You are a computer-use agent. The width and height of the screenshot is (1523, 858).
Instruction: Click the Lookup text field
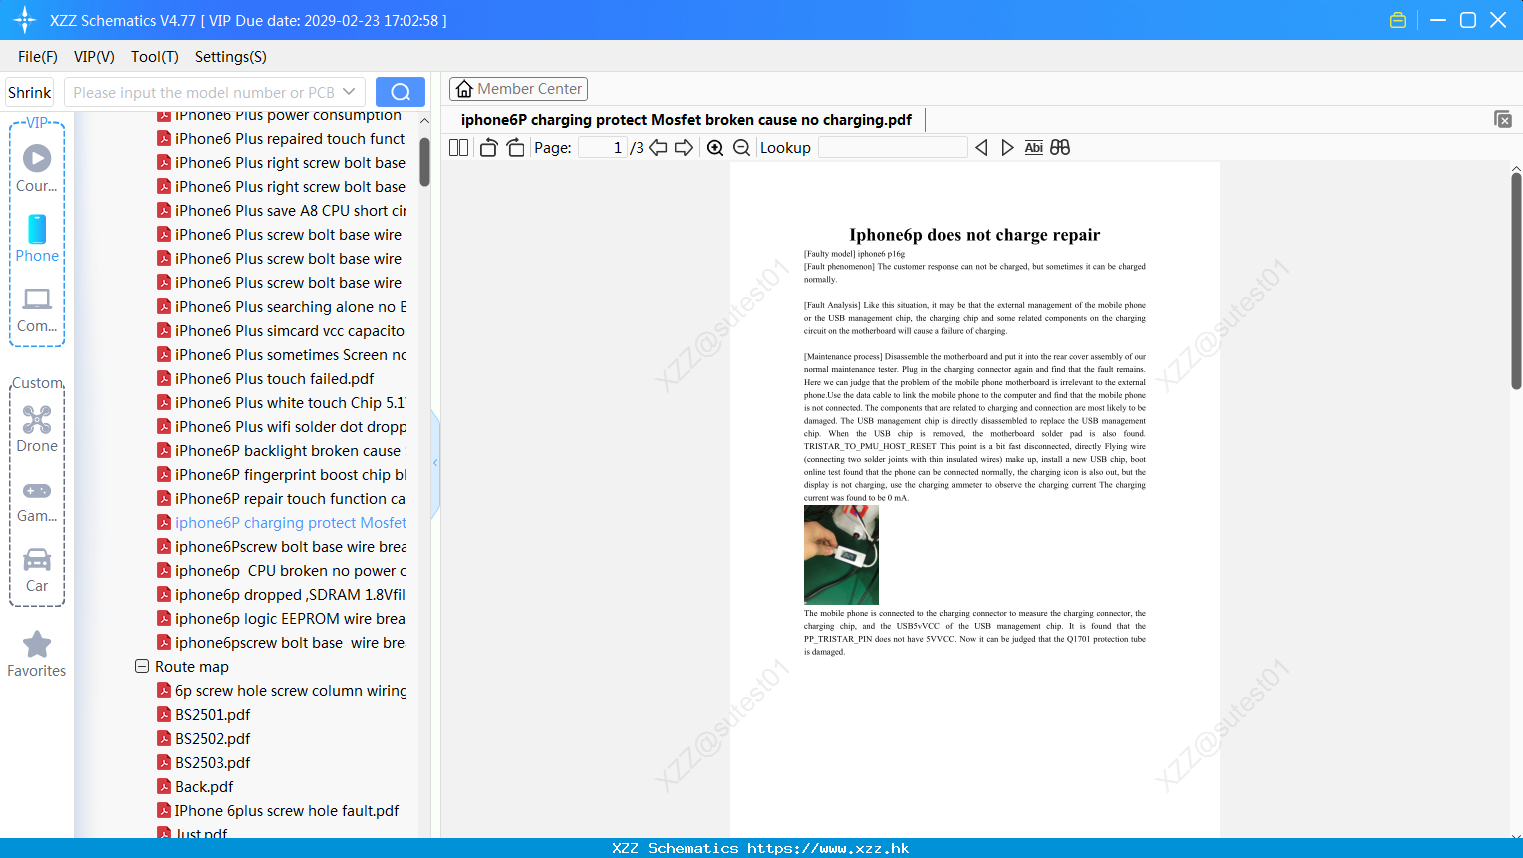pyautogui.click(x=892, y=148)
